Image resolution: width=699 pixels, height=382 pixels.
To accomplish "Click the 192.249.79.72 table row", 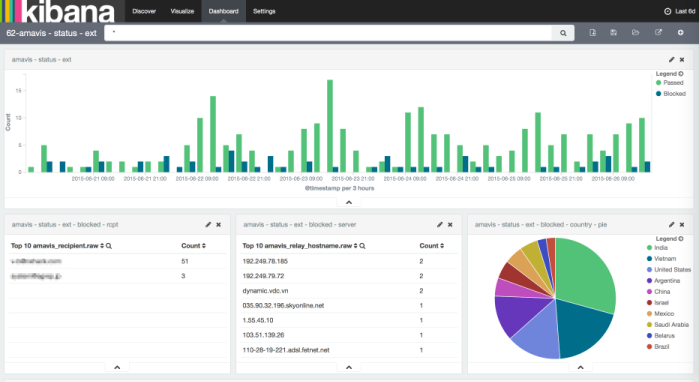I will (x=349, y=276).
